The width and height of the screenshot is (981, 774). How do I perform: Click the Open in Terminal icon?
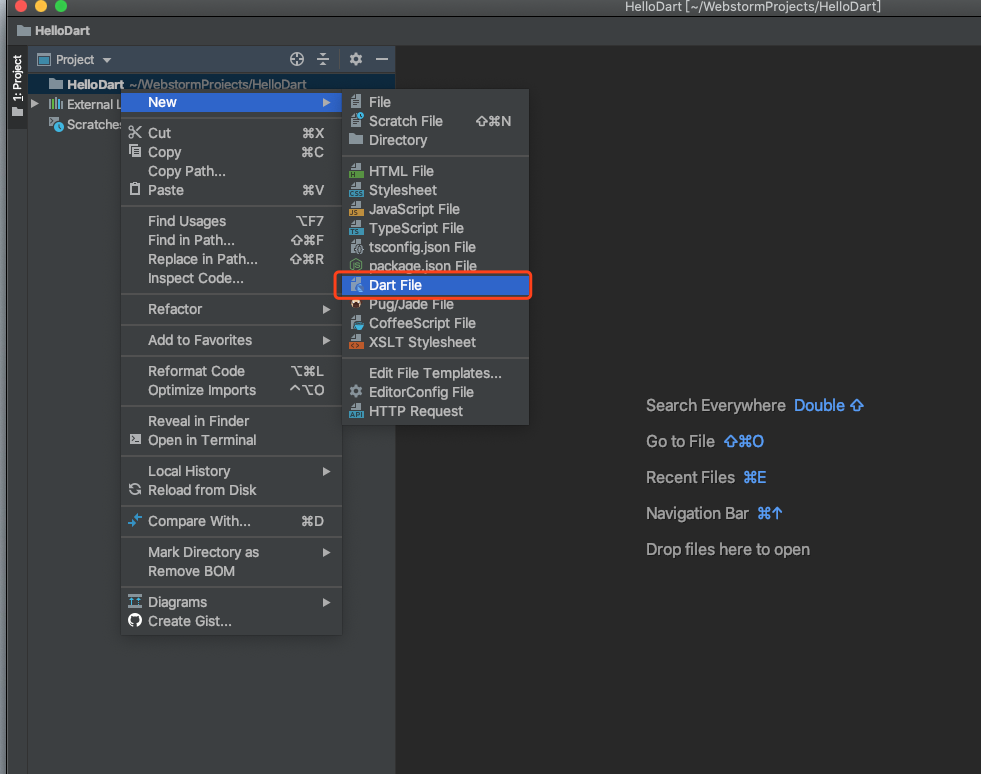click(135, 439)
